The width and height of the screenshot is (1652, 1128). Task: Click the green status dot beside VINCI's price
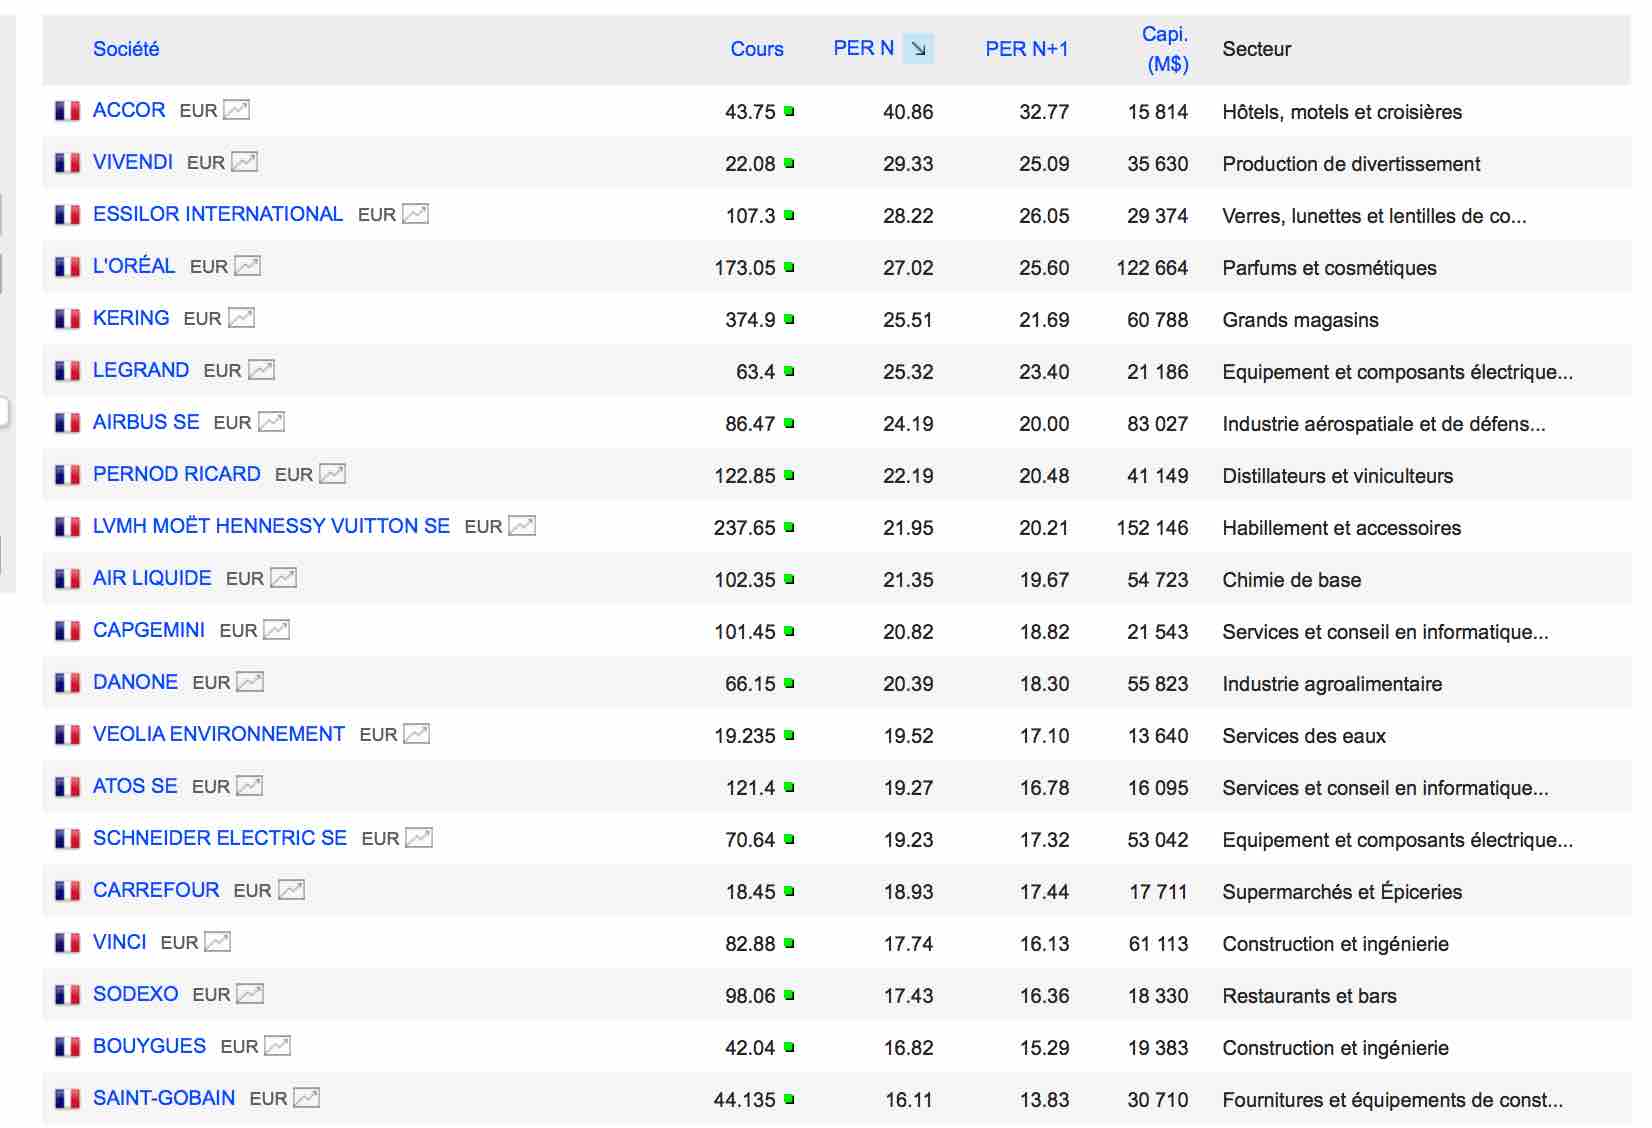coord(789,943)
